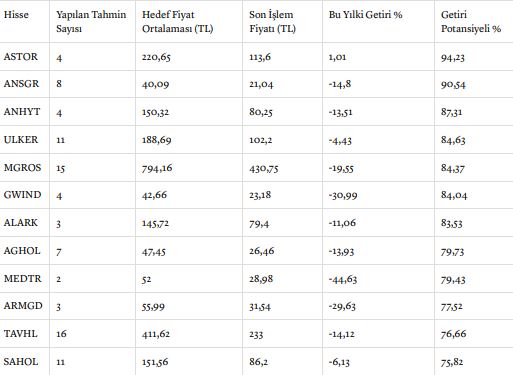Select the ANSGR stock row label
Screen dimensions: 513x375
click(x=21, y=84)
